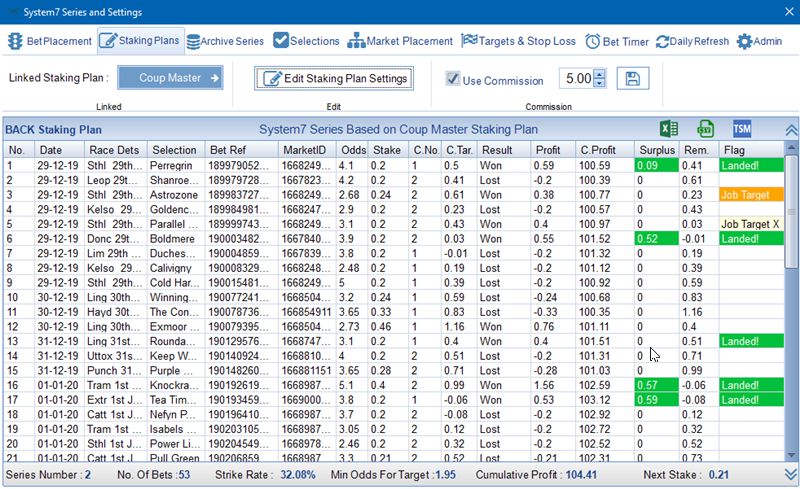Toggle the Use Commission checkbox
The width and height of the screenshot is (800, 489).
pyautogui.click(x=453, y=79)
